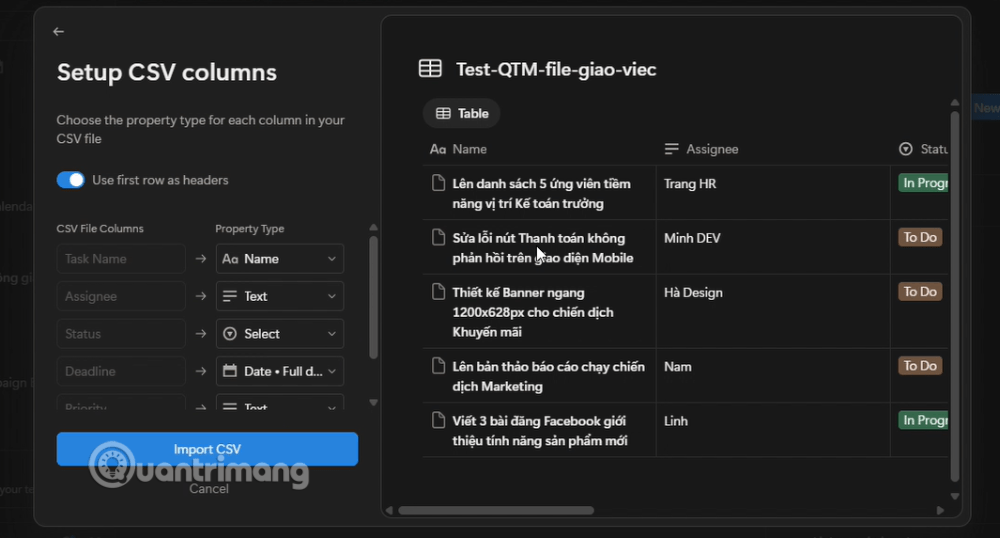This screenshot has width=1000, height=538.
Task: Click page icon of 'Viết 3 bài đăng Facebook' row
Action: [438, 419]
